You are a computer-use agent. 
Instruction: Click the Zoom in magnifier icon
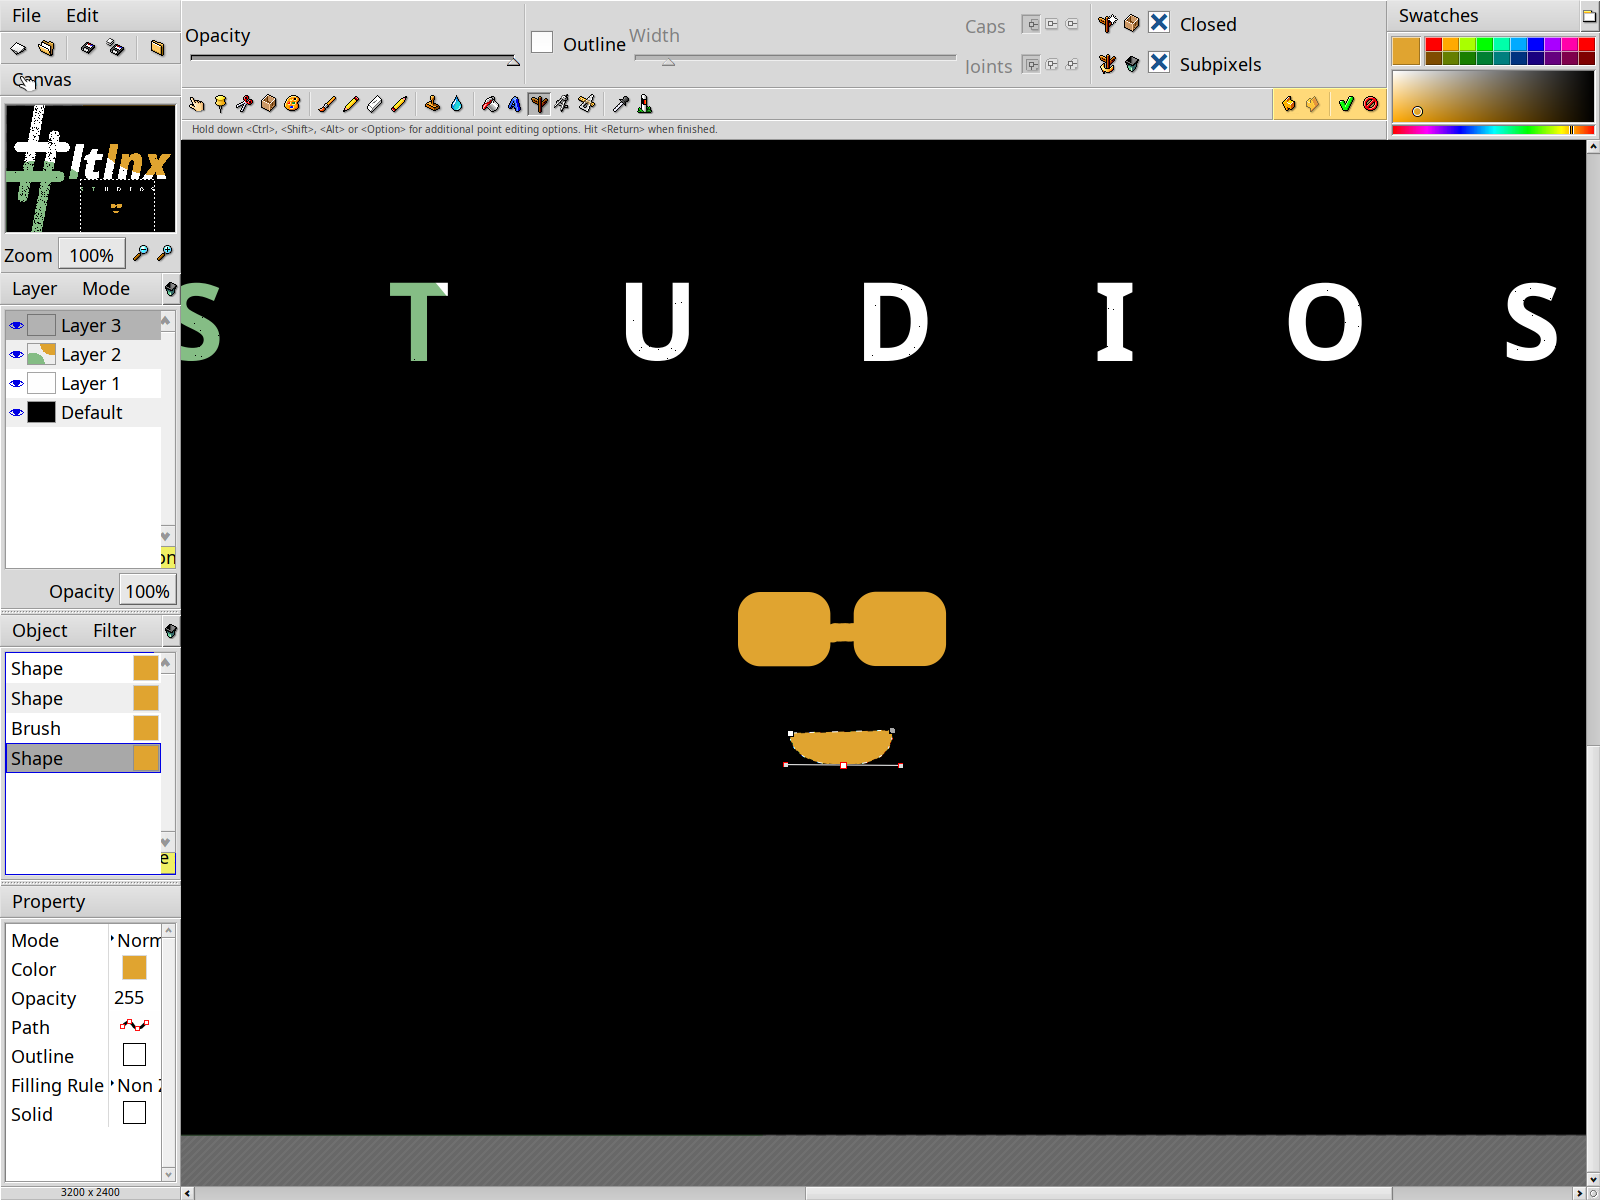coord(165,253)
